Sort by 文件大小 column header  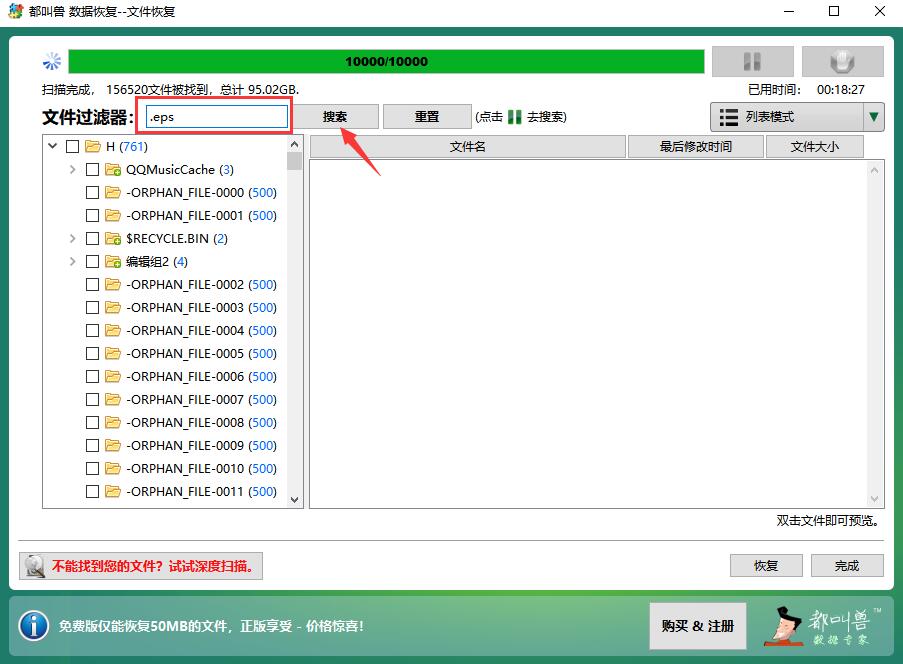pyautogui.click(x=814, y=147)
